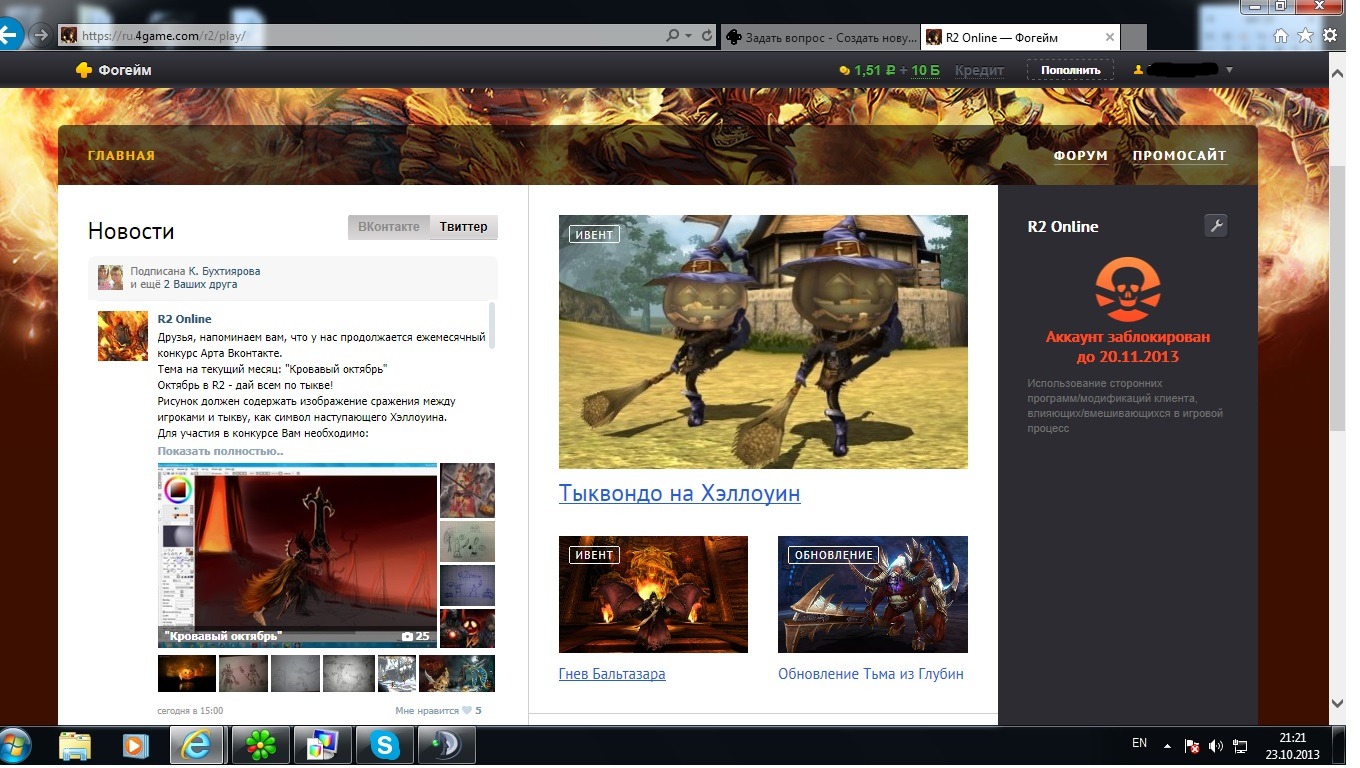Viewport: 1360px width, 768px height.
Task: Like the post via heart icon
Action: (x=467, y=711)
